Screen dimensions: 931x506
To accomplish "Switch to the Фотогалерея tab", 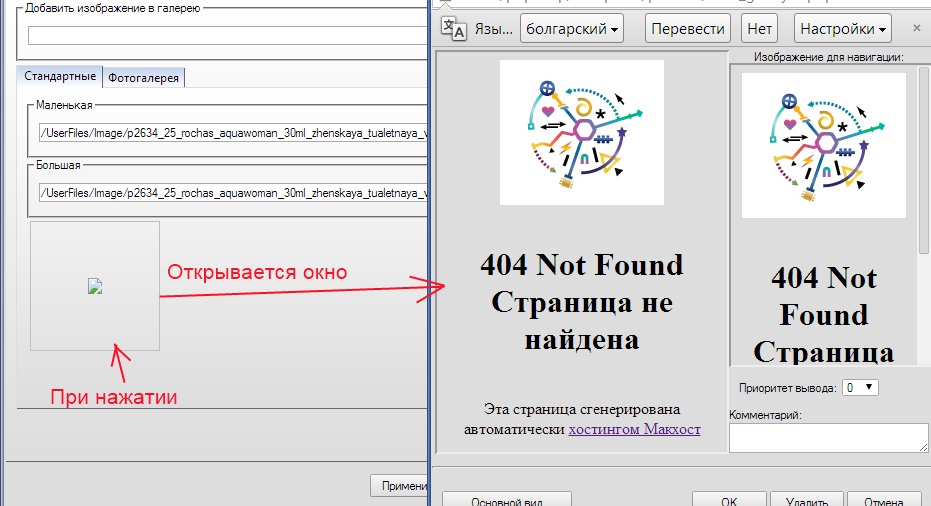I will coord(143,78).
